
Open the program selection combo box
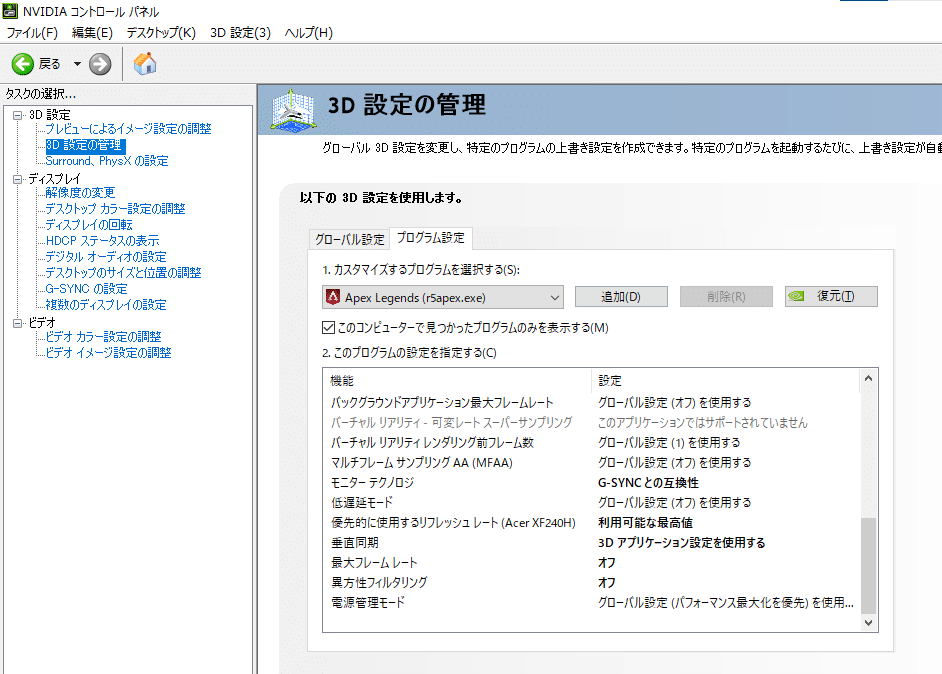click(554, 296)
